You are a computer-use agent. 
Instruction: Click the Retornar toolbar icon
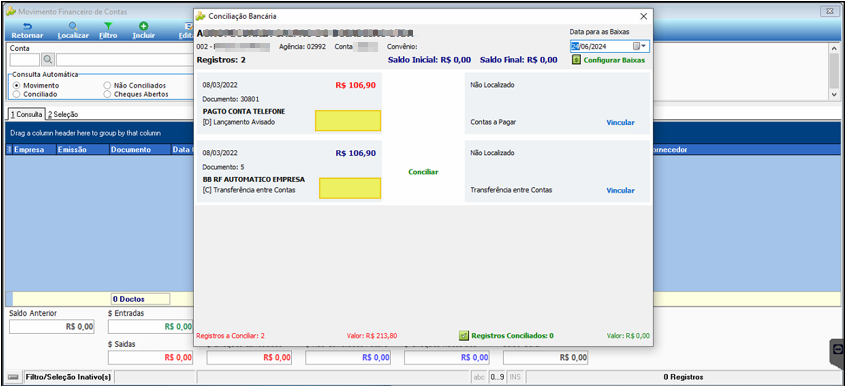click(27, 26)
